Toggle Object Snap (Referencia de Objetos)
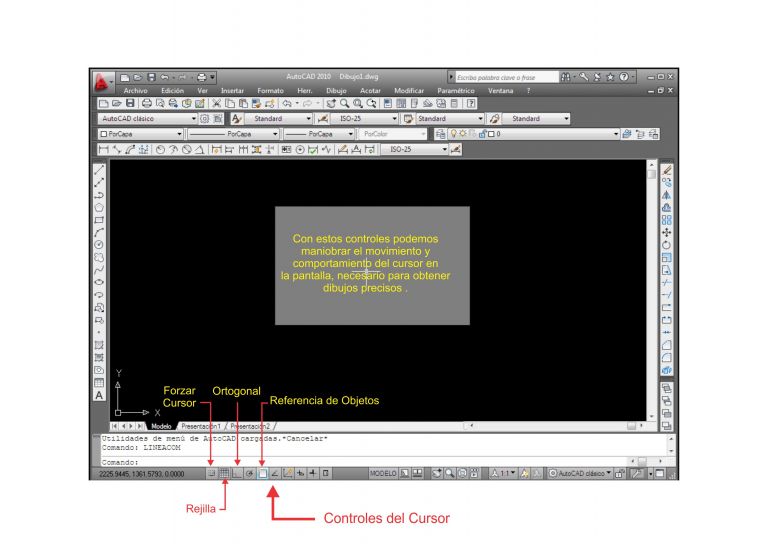770x544 pixels. point(262,474)
